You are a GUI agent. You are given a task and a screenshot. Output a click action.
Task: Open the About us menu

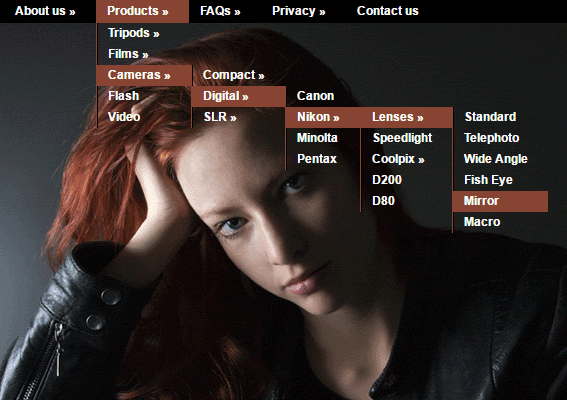pyautogui.click(x=45, y=11)
